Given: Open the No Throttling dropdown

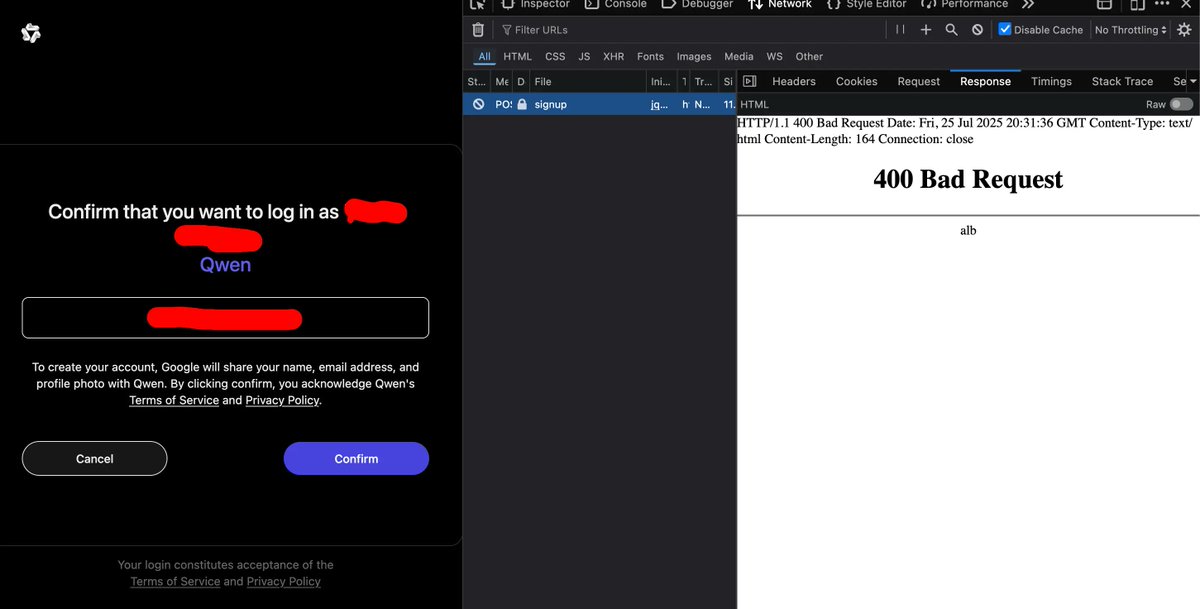Looking at the screenshot, I should point(1131,30).
